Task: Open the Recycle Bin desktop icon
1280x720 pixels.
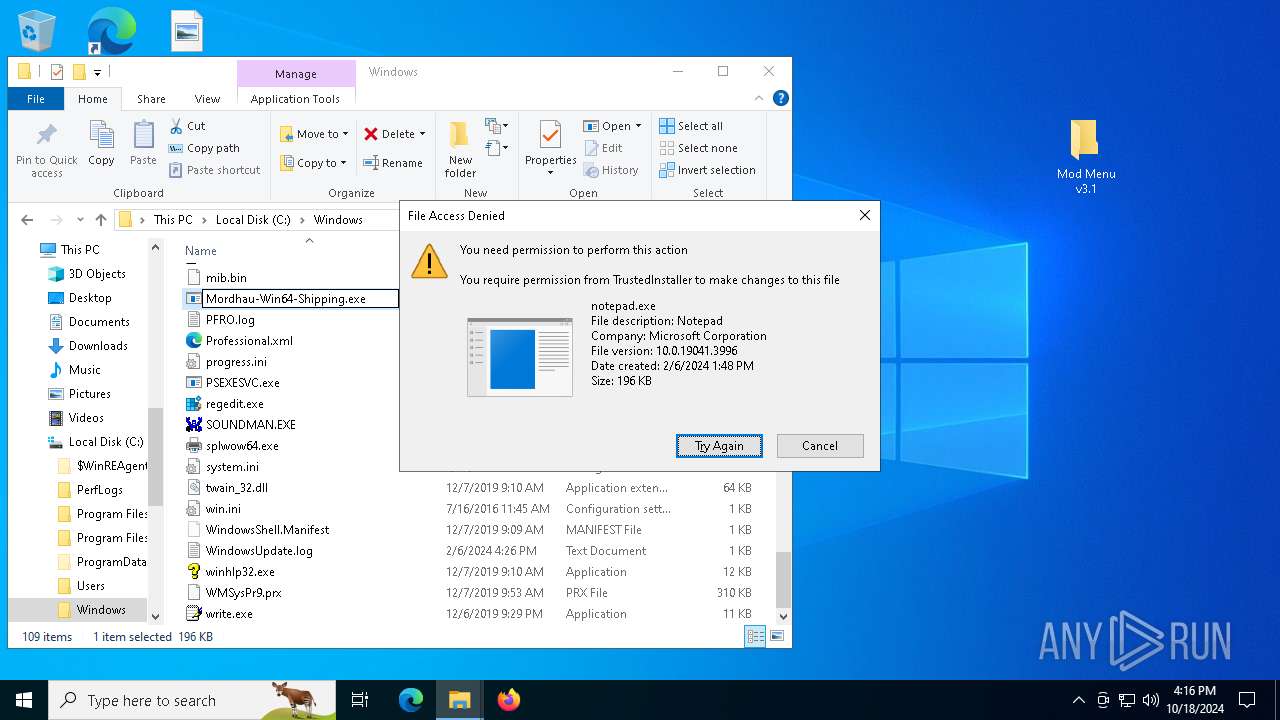Action: pos(37,31)
